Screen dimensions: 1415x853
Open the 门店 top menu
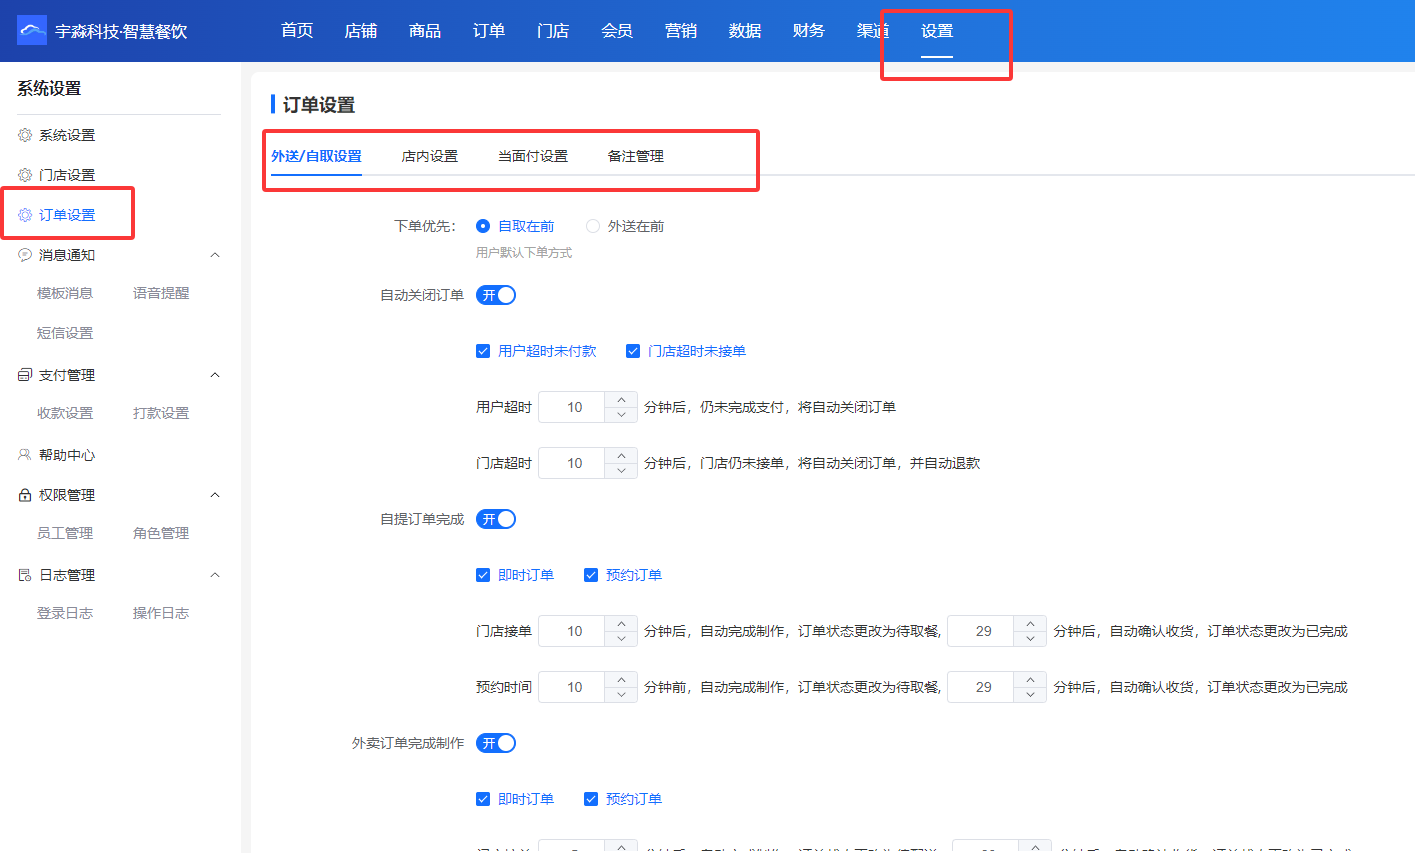(x=553, y=31)
